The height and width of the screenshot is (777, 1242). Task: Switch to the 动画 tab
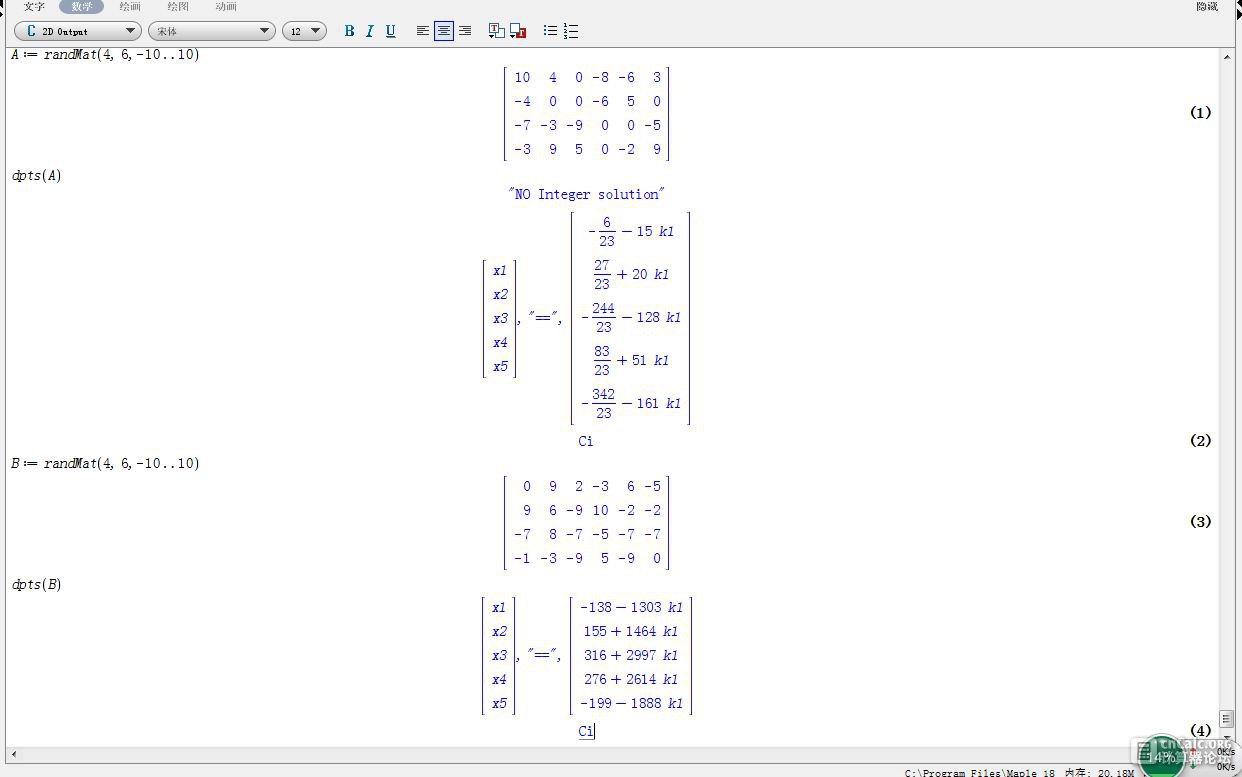point(226,6)
